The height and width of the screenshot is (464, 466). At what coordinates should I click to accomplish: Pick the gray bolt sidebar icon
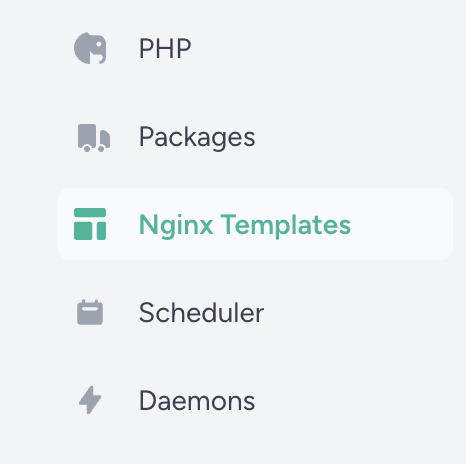coord(90,400)
